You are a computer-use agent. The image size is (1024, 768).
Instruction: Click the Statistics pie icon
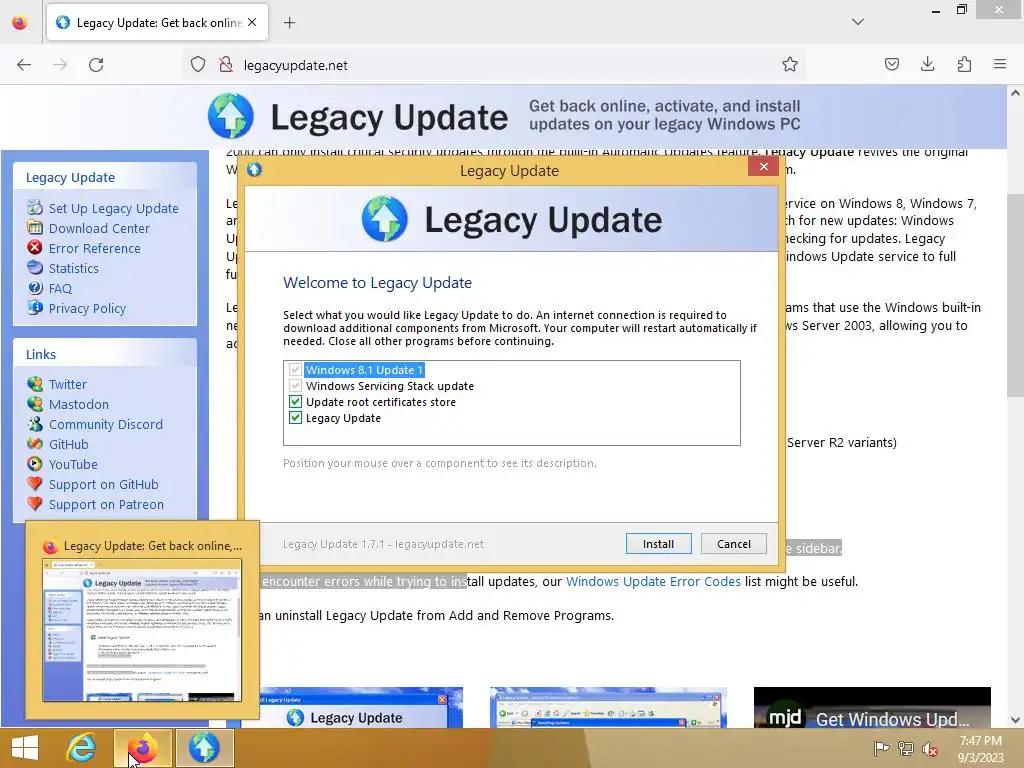pyautogui.click(x=35, y=268)
